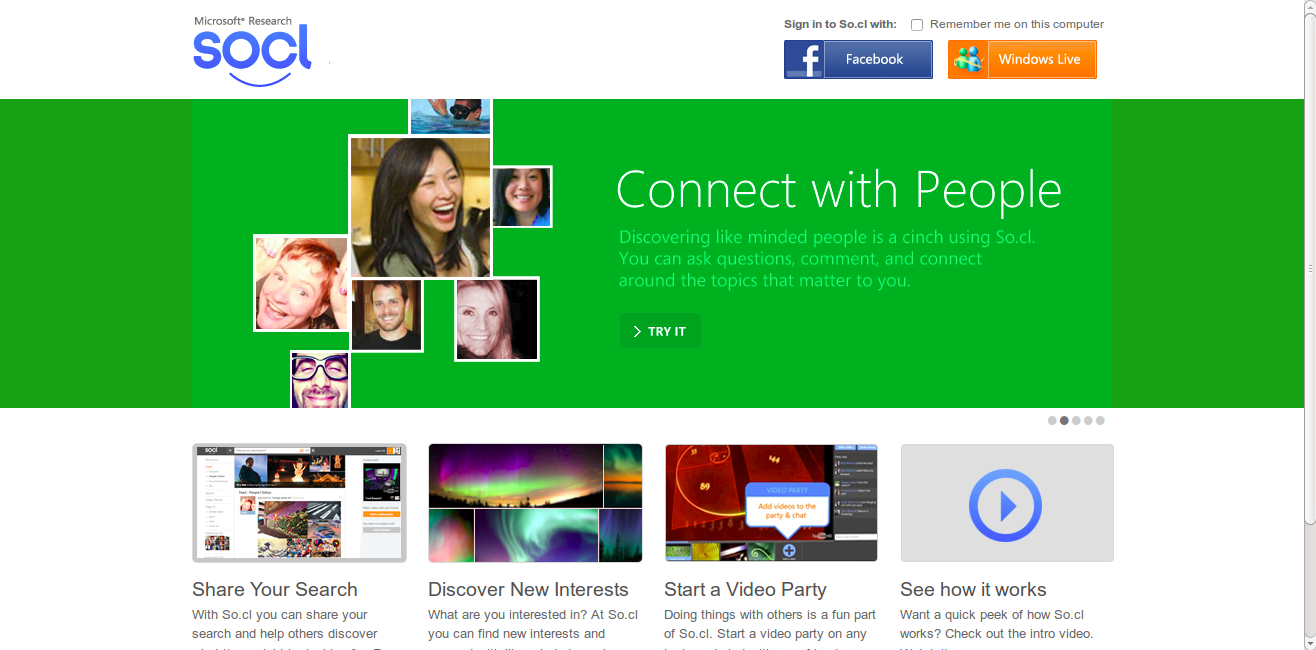
Task: Select the swimmer with goggles photo
Action: click(450, 115)
